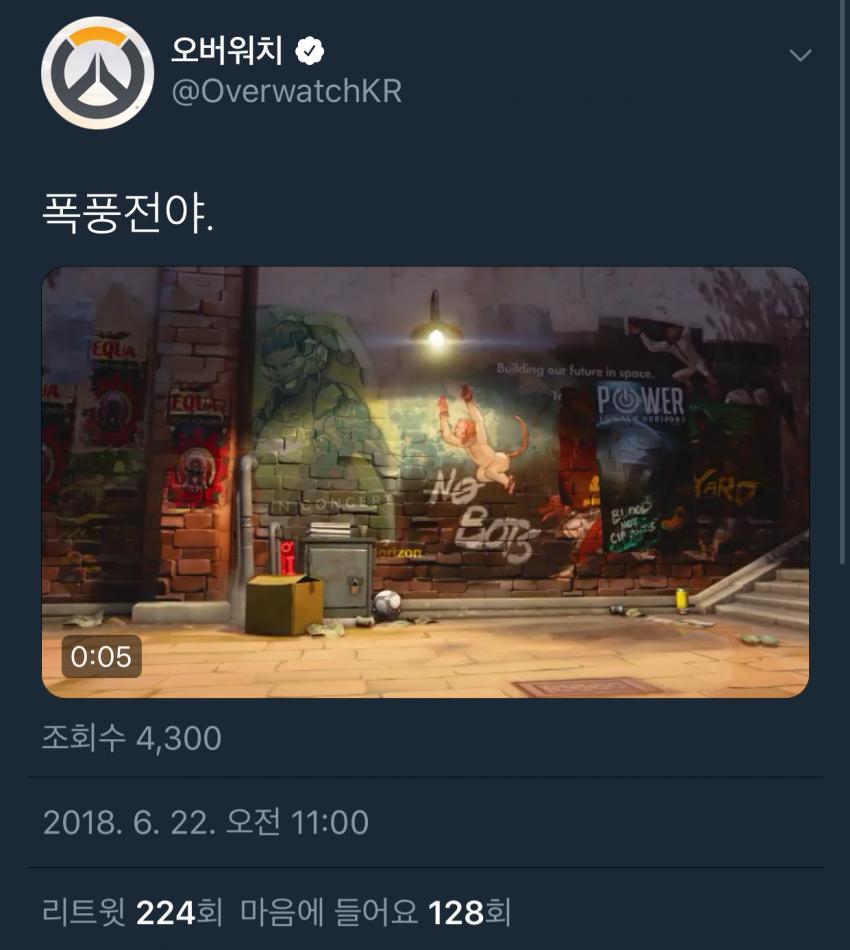Open the retweets list showing 224회
Viewport: 850px width, 950px height.
coord(133,912)
